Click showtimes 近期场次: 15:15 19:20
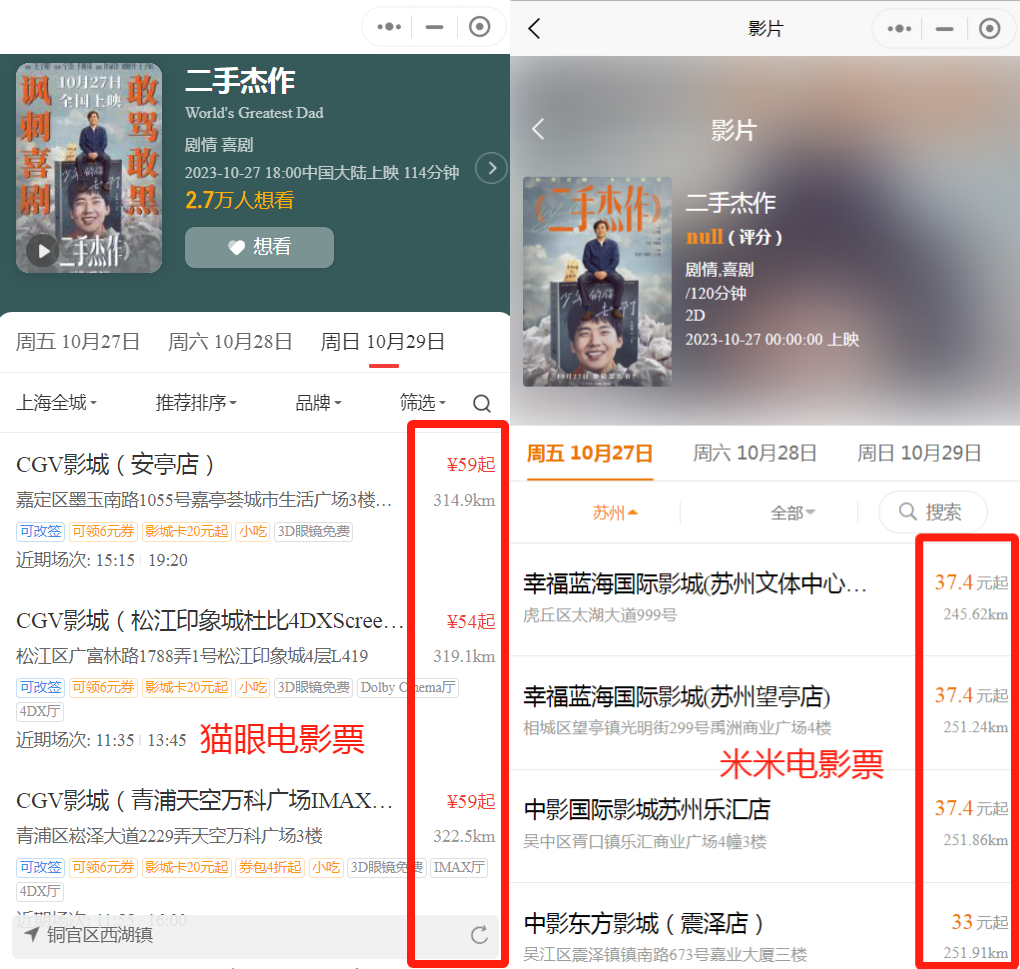1020x969 pixels. point(101,560)
